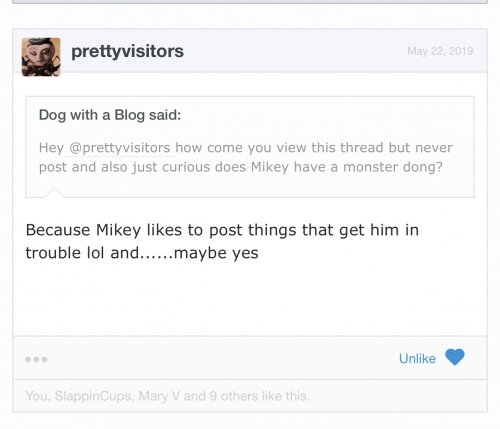Click the blue heart icon
This screenshot has height=429, width=500.
click(455, 357)
